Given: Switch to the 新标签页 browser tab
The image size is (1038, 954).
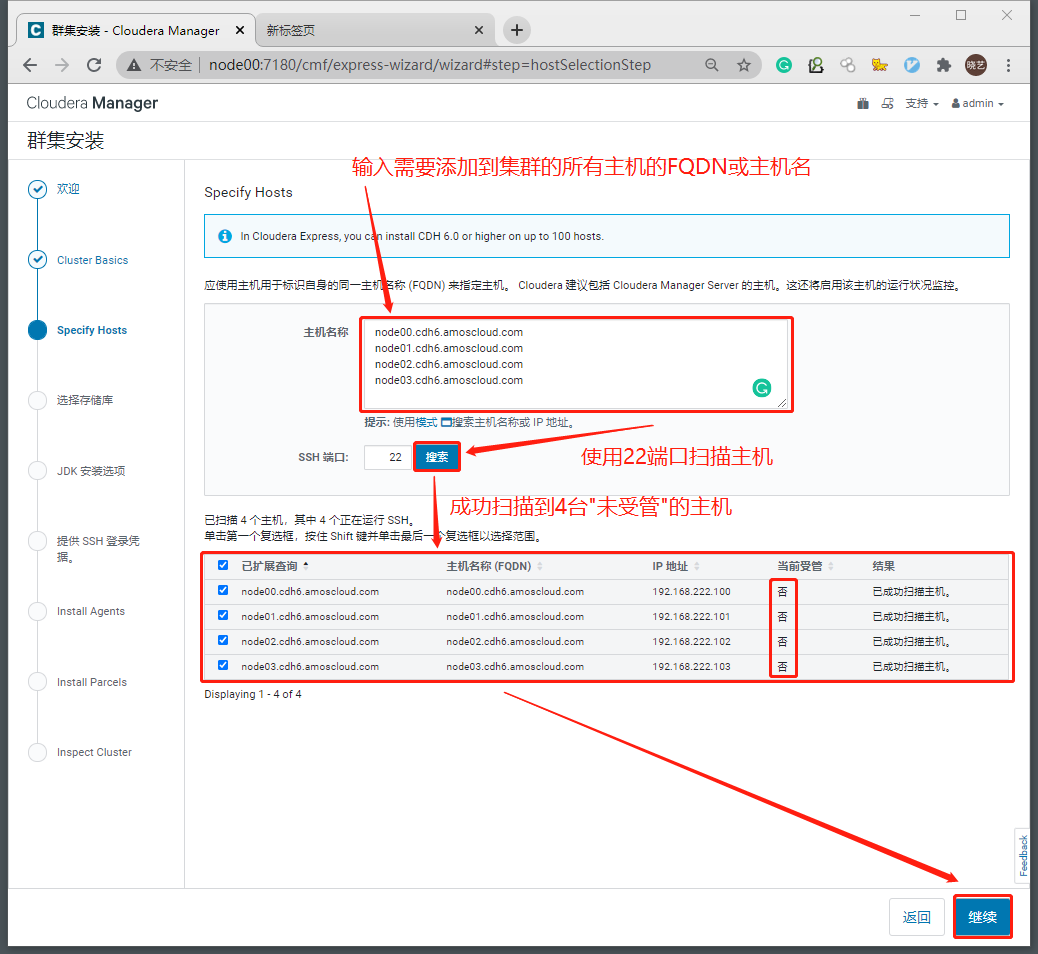Looking at the screenshot, I should [x=374, y=30].
